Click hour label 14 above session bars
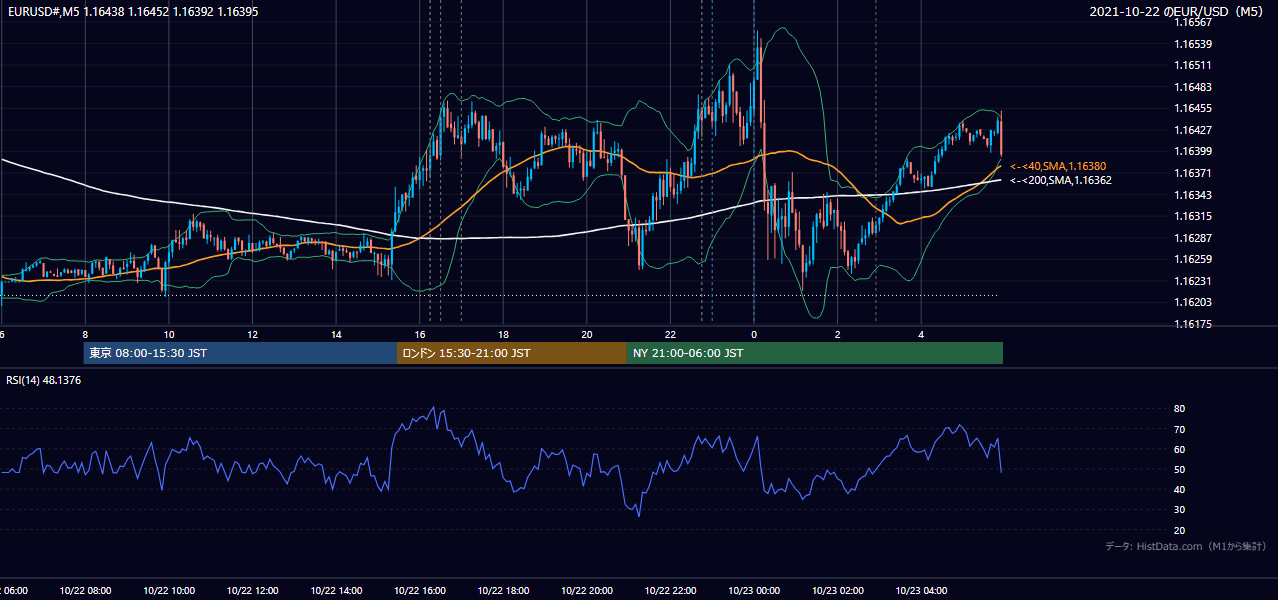 (x=336, y=334)
